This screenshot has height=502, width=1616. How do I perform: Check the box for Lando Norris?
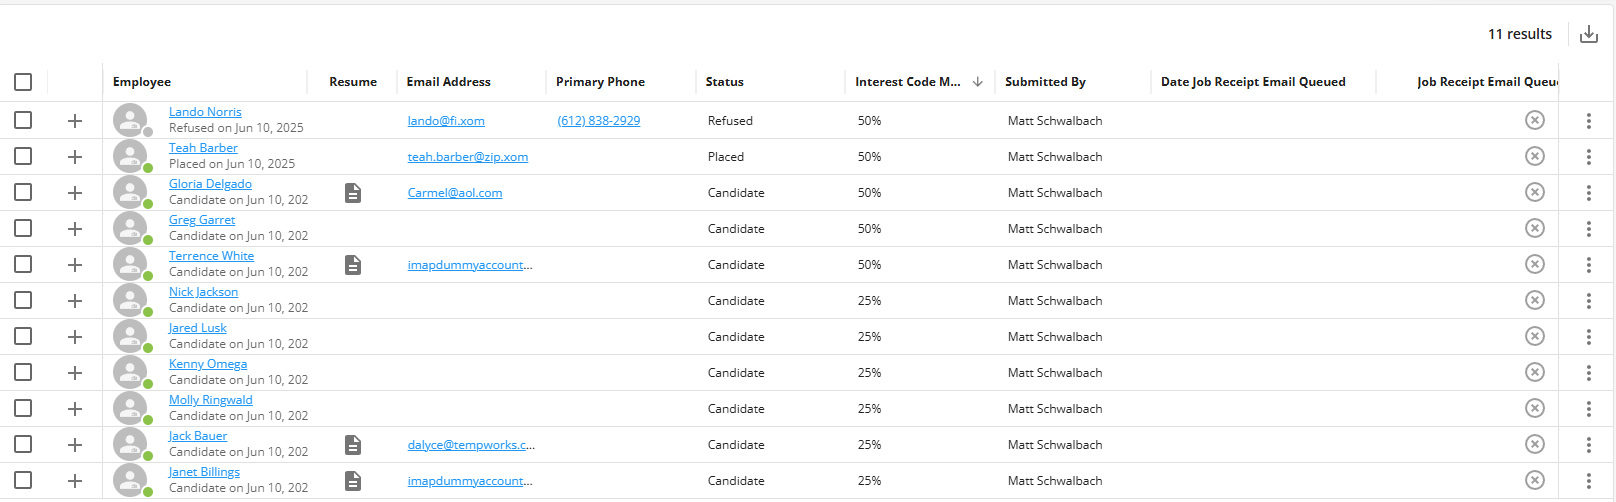click(23, 121)
